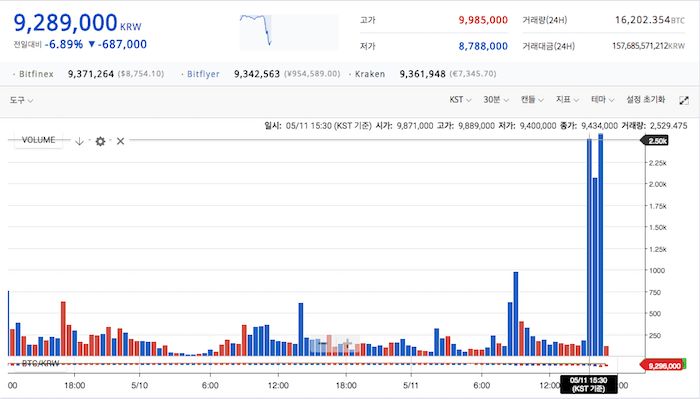The width and height of the screenshot is (700, 399).
Task: Open the 도구 tools dropdown
Action: click(x=21, y=100)
